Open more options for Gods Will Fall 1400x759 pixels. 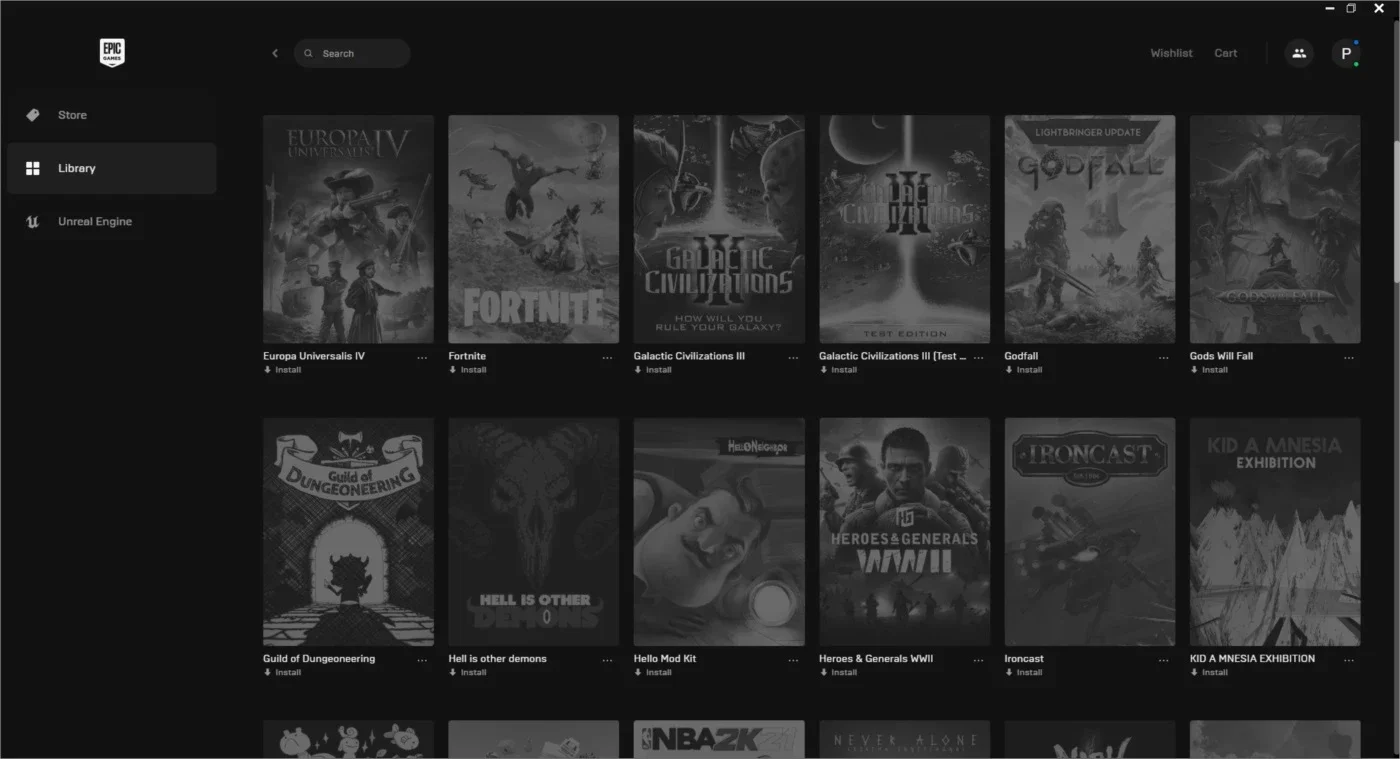(x=1349, y=357)
